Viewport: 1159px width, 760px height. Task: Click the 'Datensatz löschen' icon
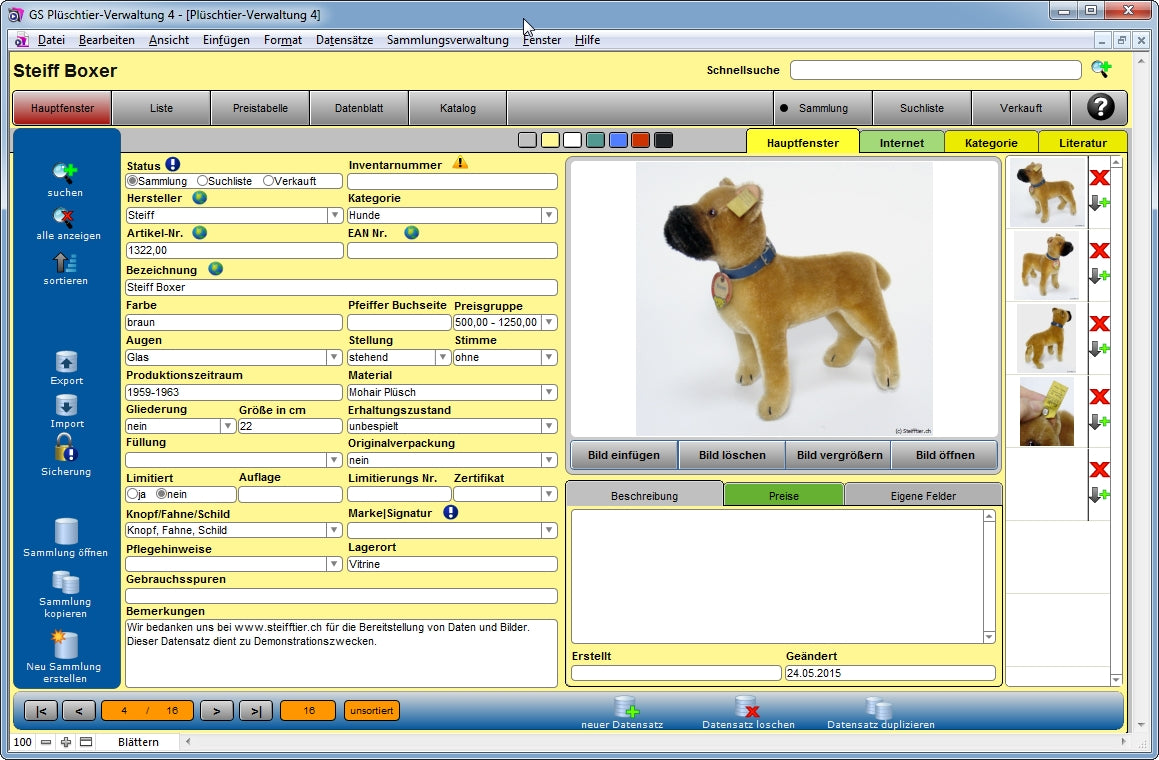[747, 706]
